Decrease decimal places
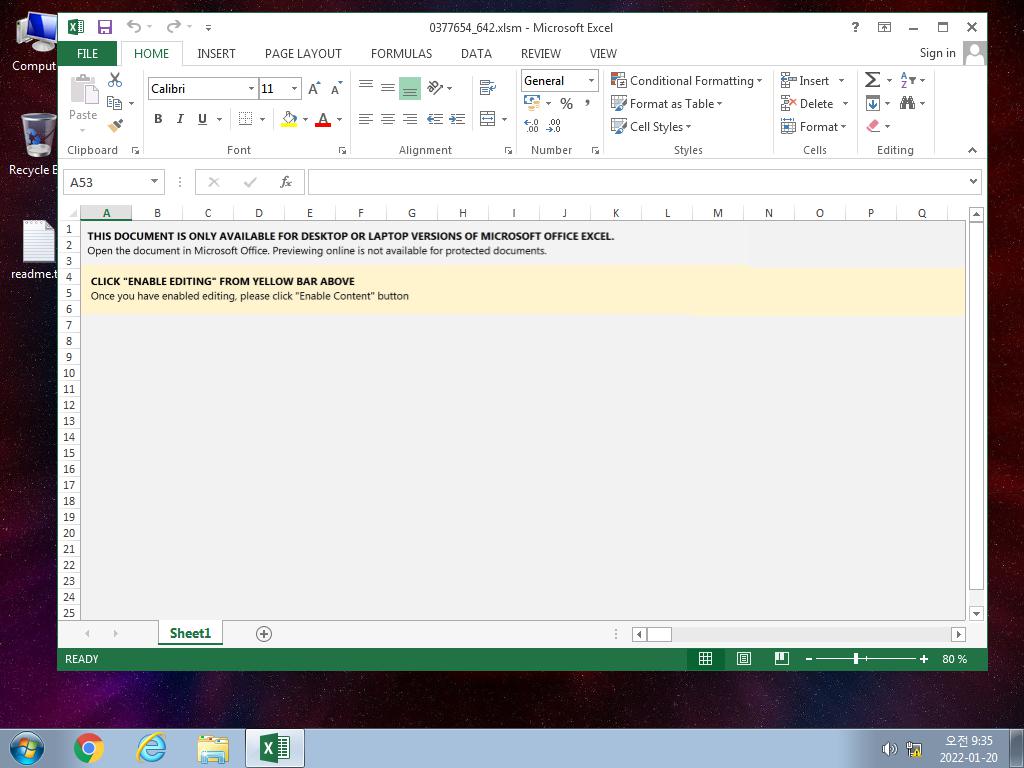The width and height of the screenshot is (1024, 768). tap(554, 125)
